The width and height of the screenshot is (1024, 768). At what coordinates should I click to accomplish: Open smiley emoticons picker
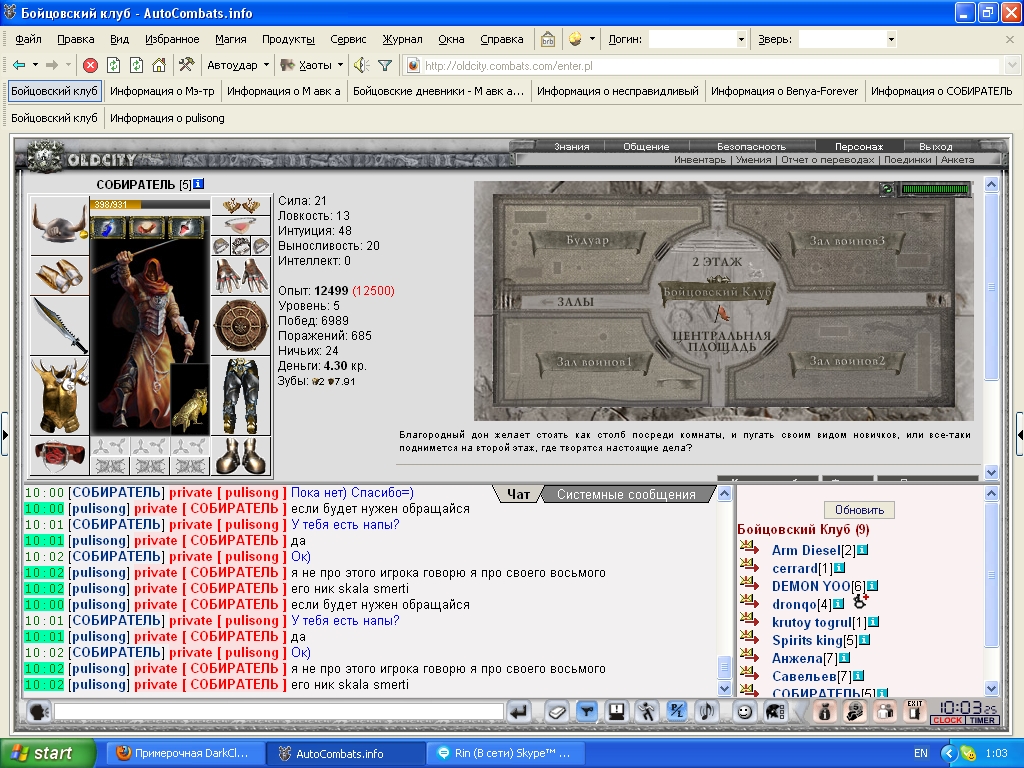click(x=744, y=711)
